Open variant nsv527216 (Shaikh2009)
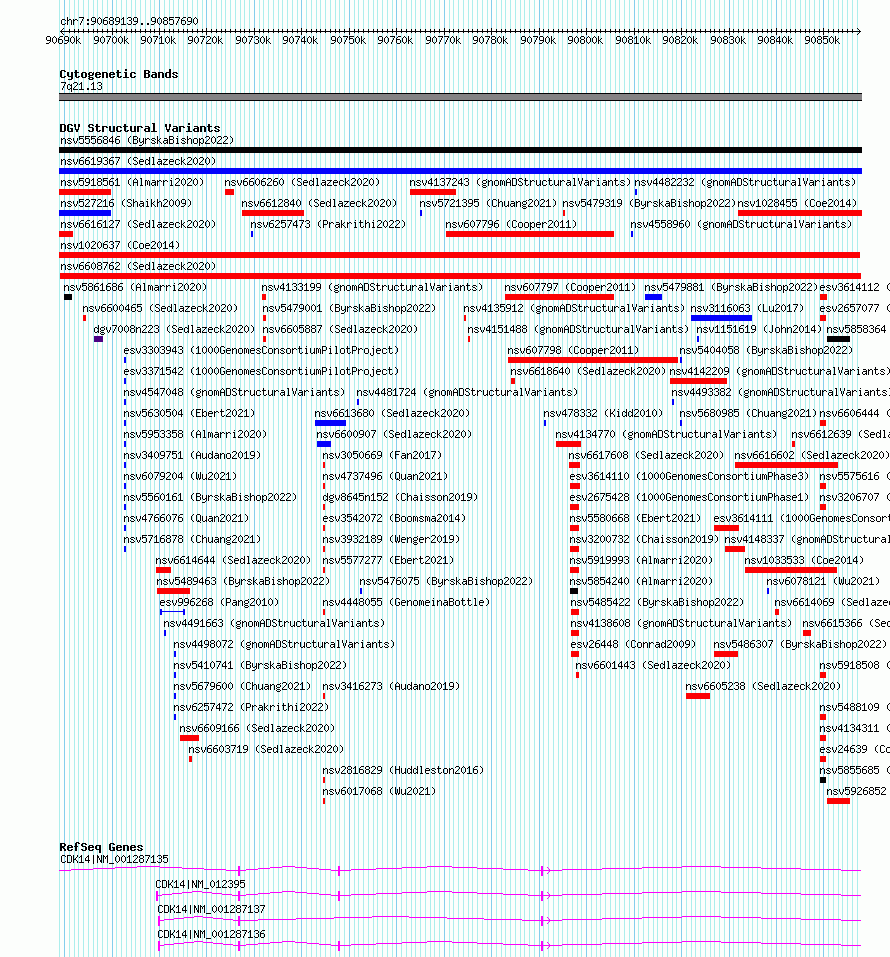 (x=126, y=203)
